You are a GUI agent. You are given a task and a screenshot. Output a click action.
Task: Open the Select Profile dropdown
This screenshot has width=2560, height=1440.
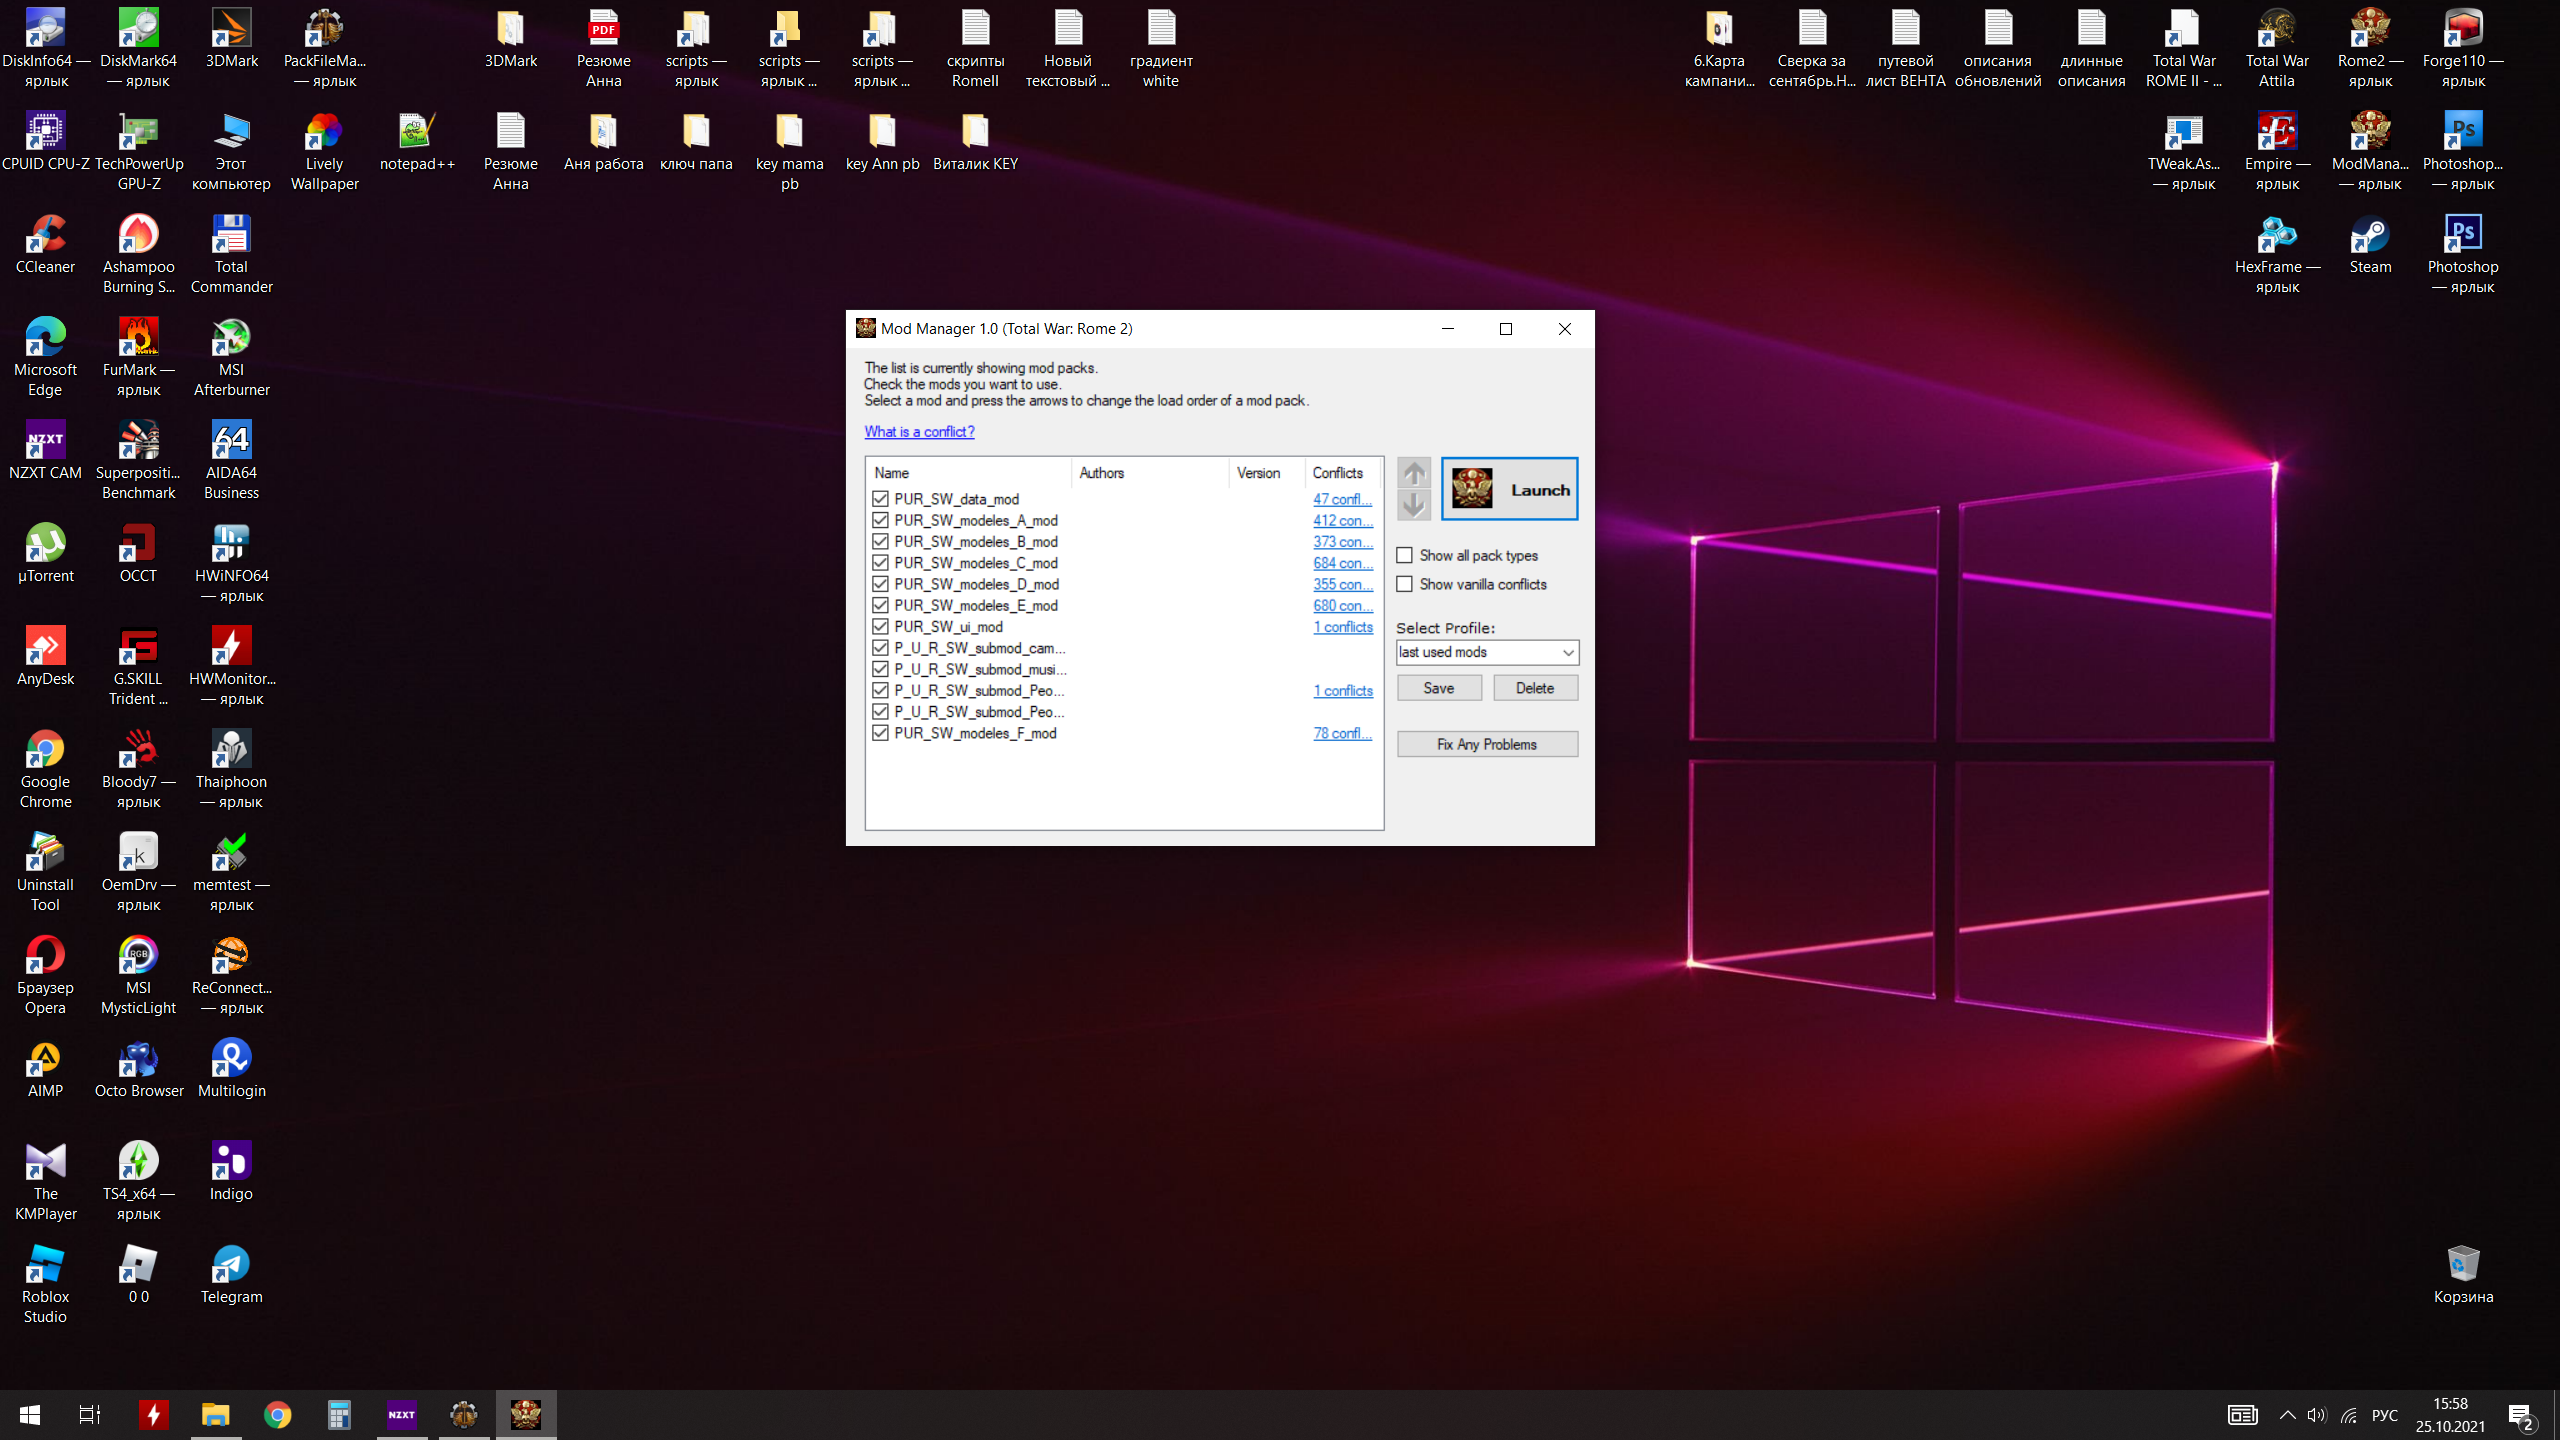(x=1487, y=652)
